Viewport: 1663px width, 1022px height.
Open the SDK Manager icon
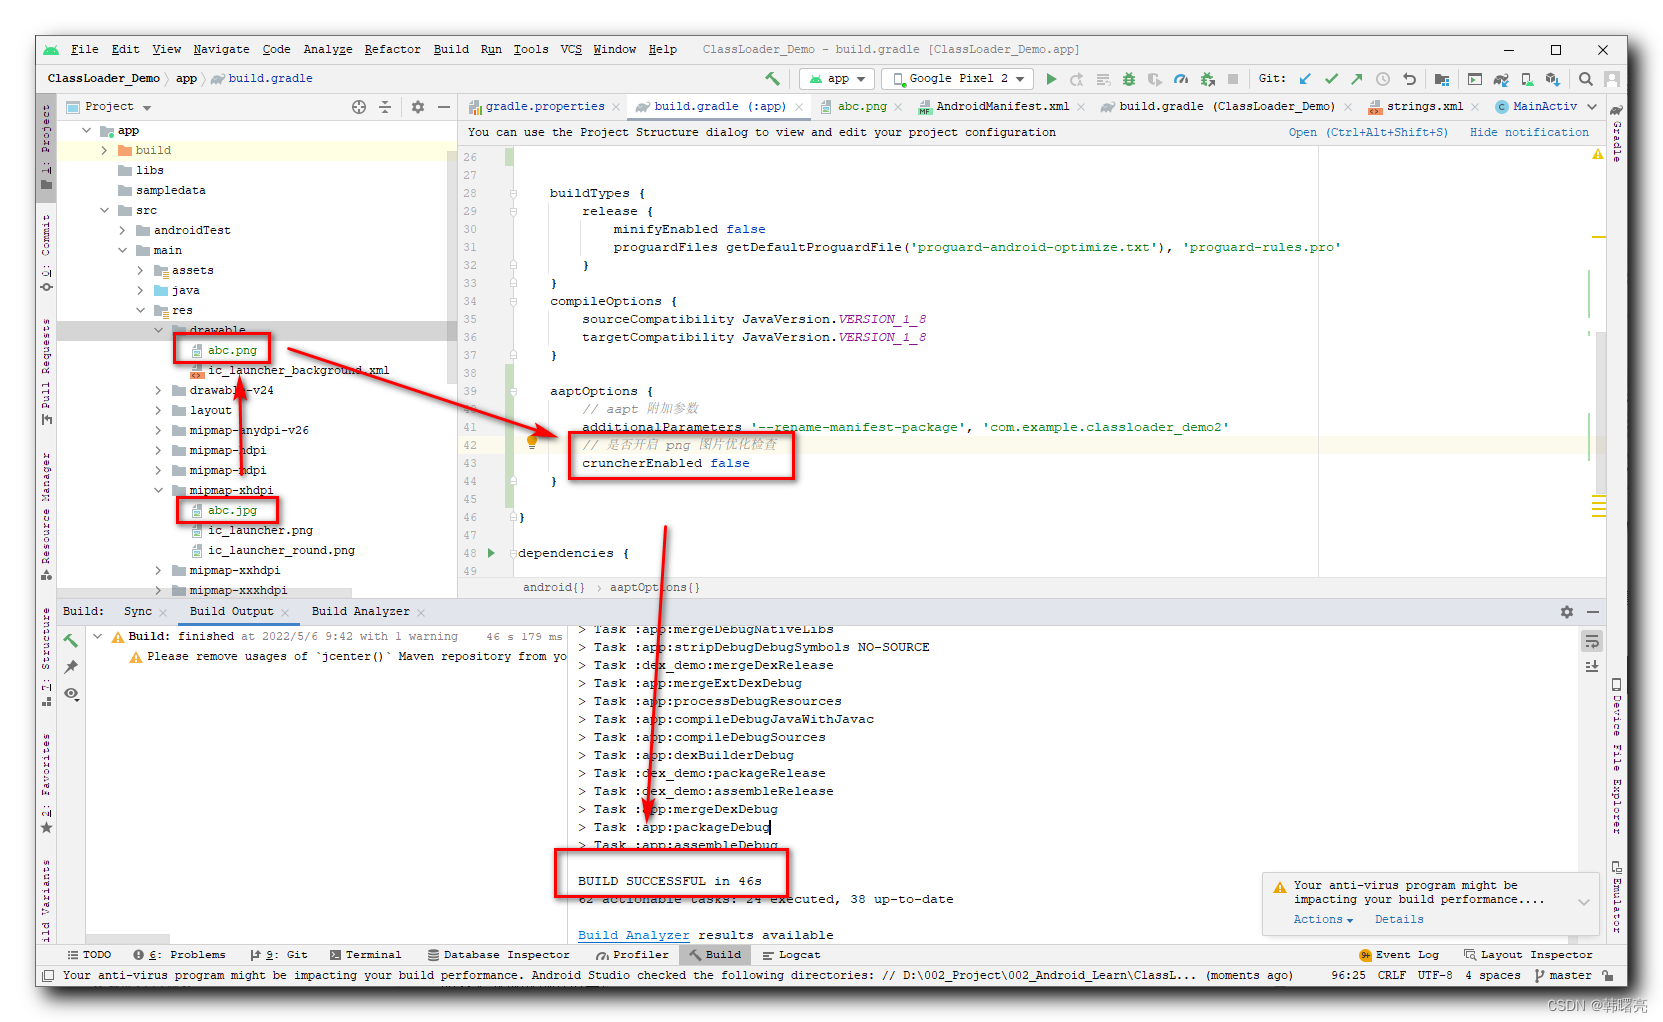(1552, 78)
